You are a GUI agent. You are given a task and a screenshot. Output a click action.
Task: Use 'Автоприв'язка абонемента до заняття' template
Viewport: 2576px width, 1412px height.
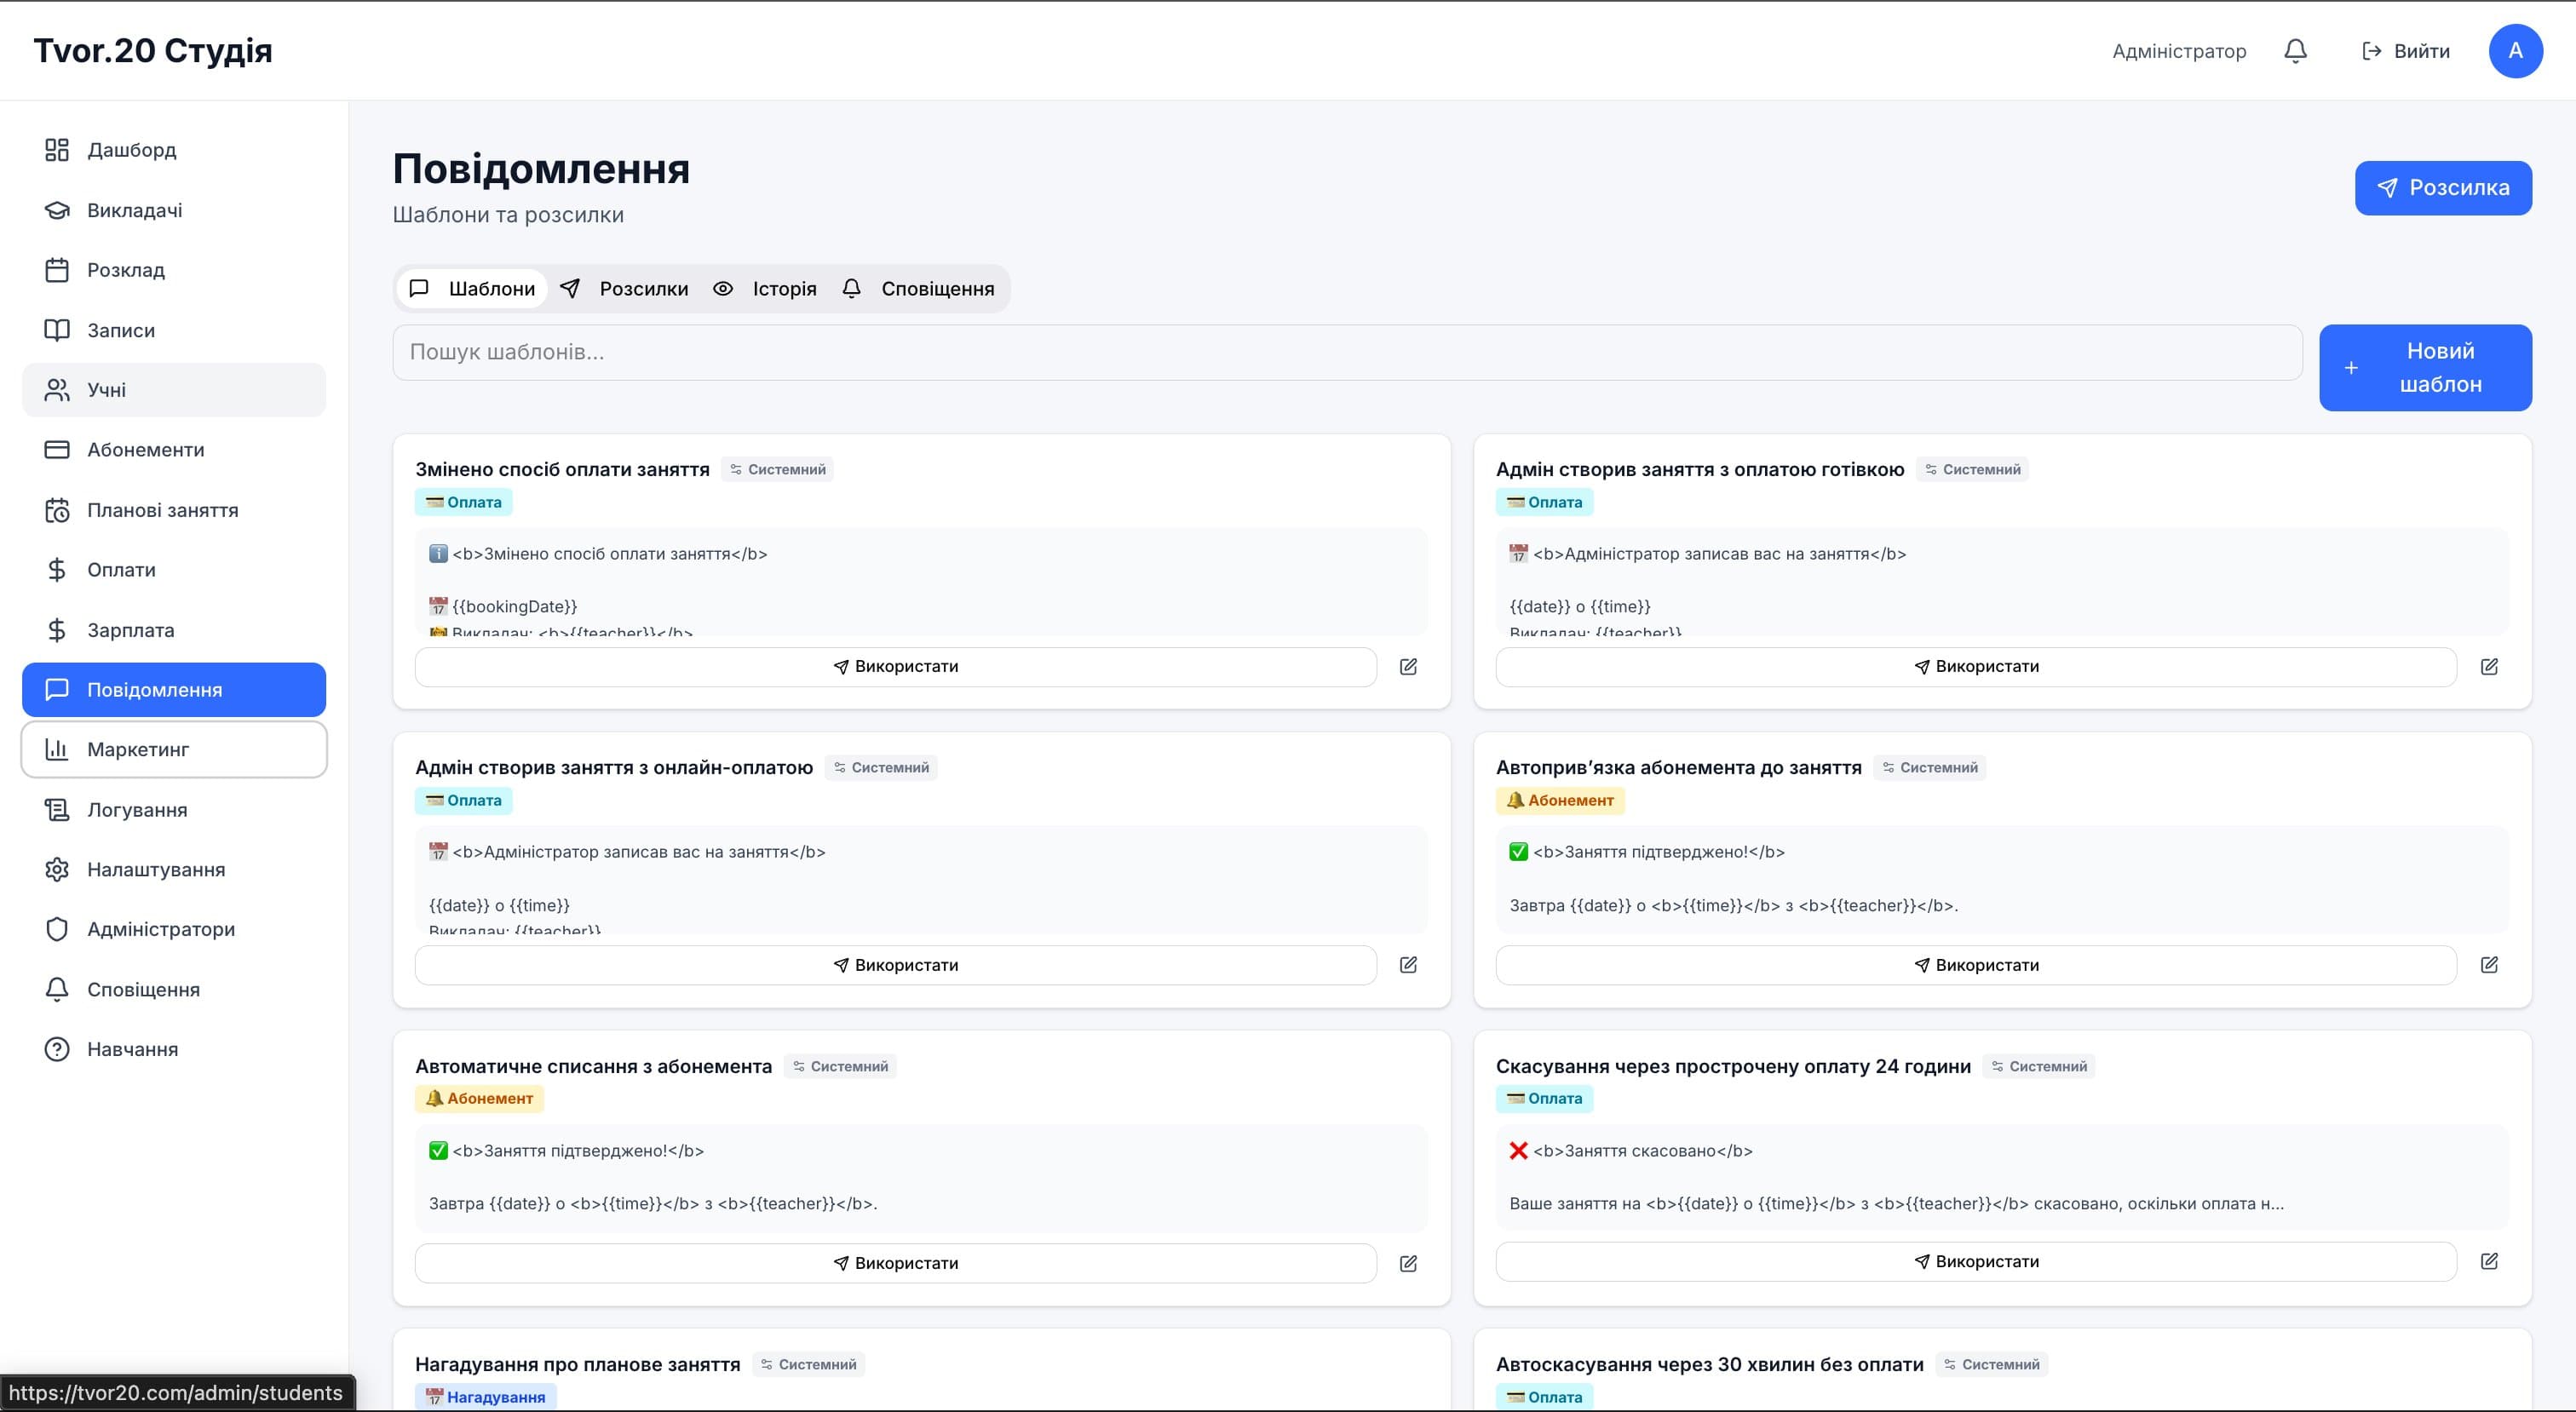click(1976, 965)
